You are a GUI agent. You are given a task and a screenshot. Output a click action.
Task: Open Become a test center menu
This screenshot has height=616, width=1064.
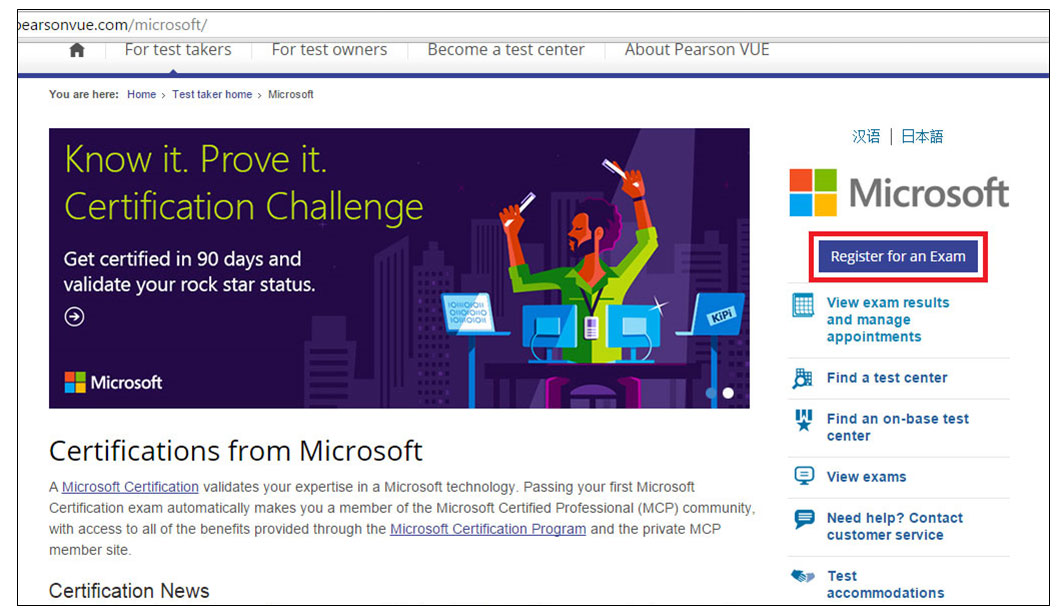506,50
